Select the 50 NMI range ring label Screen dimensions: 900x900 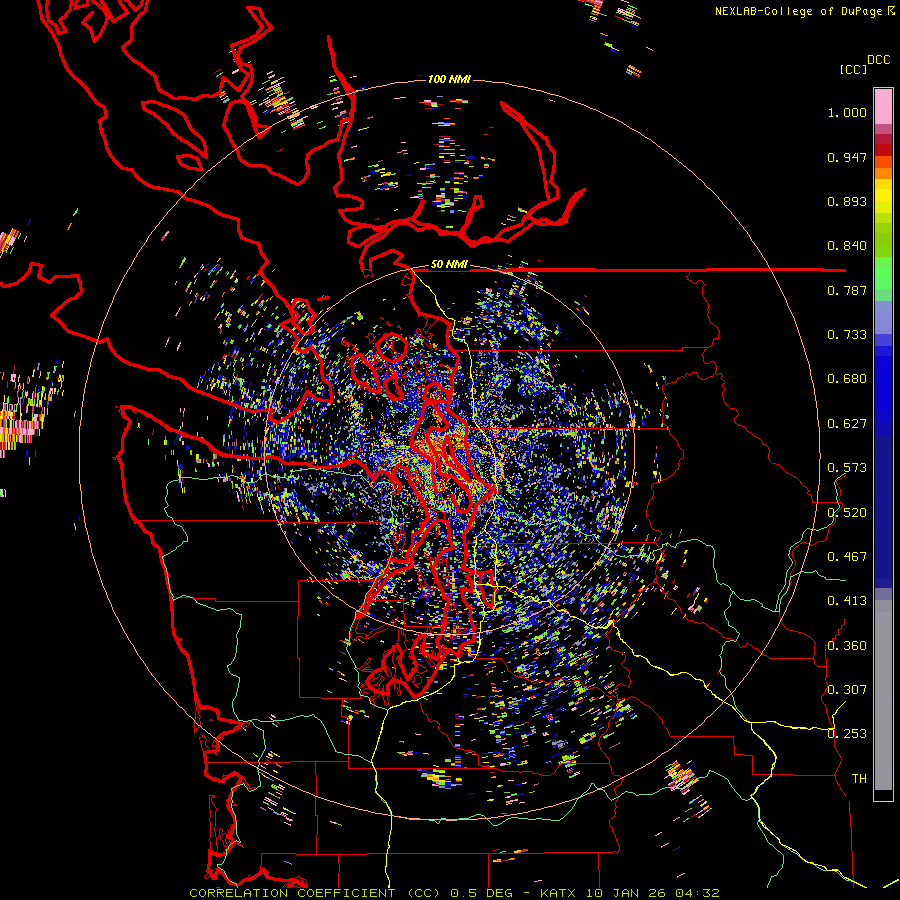449,265
